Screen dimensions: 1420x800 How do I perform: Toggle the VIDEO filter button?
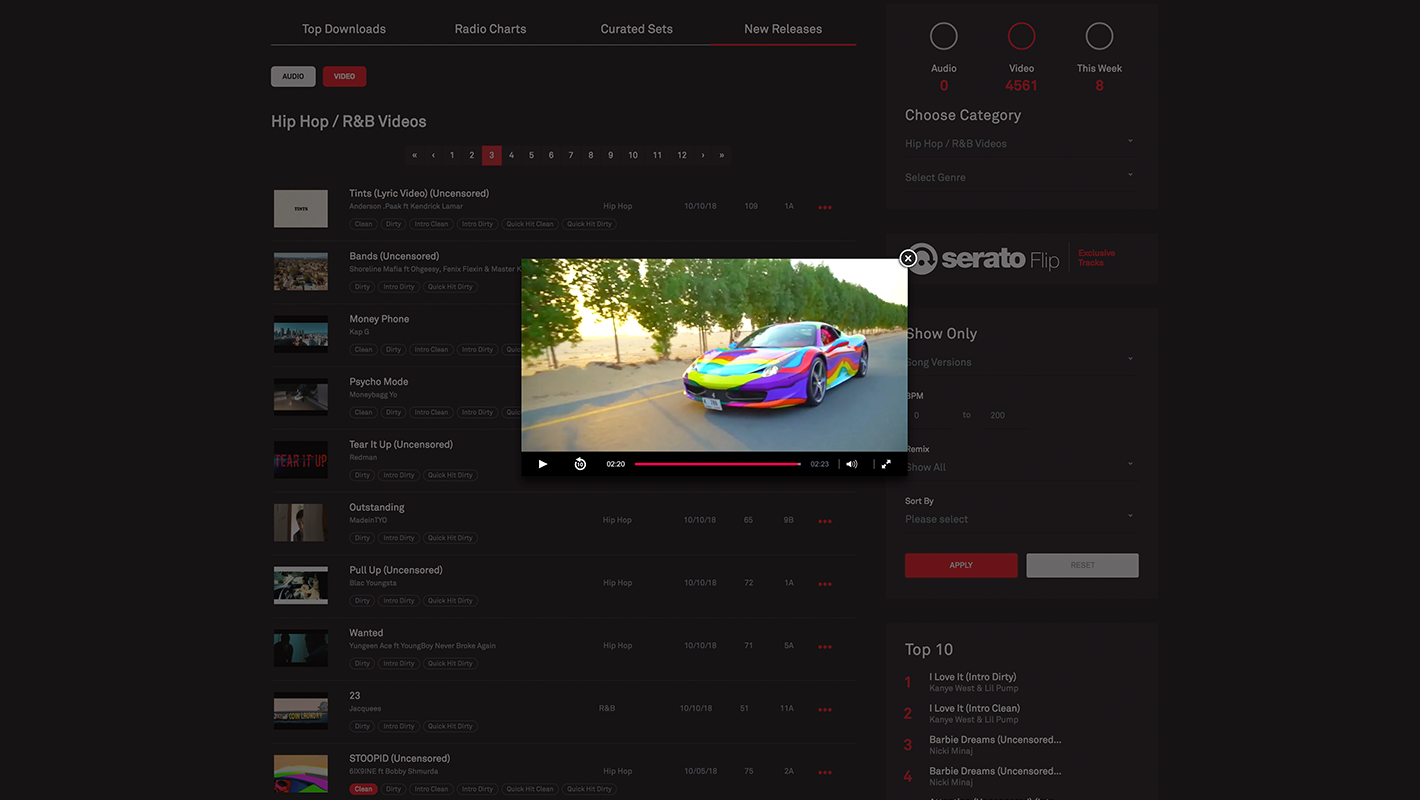(344, 76)
